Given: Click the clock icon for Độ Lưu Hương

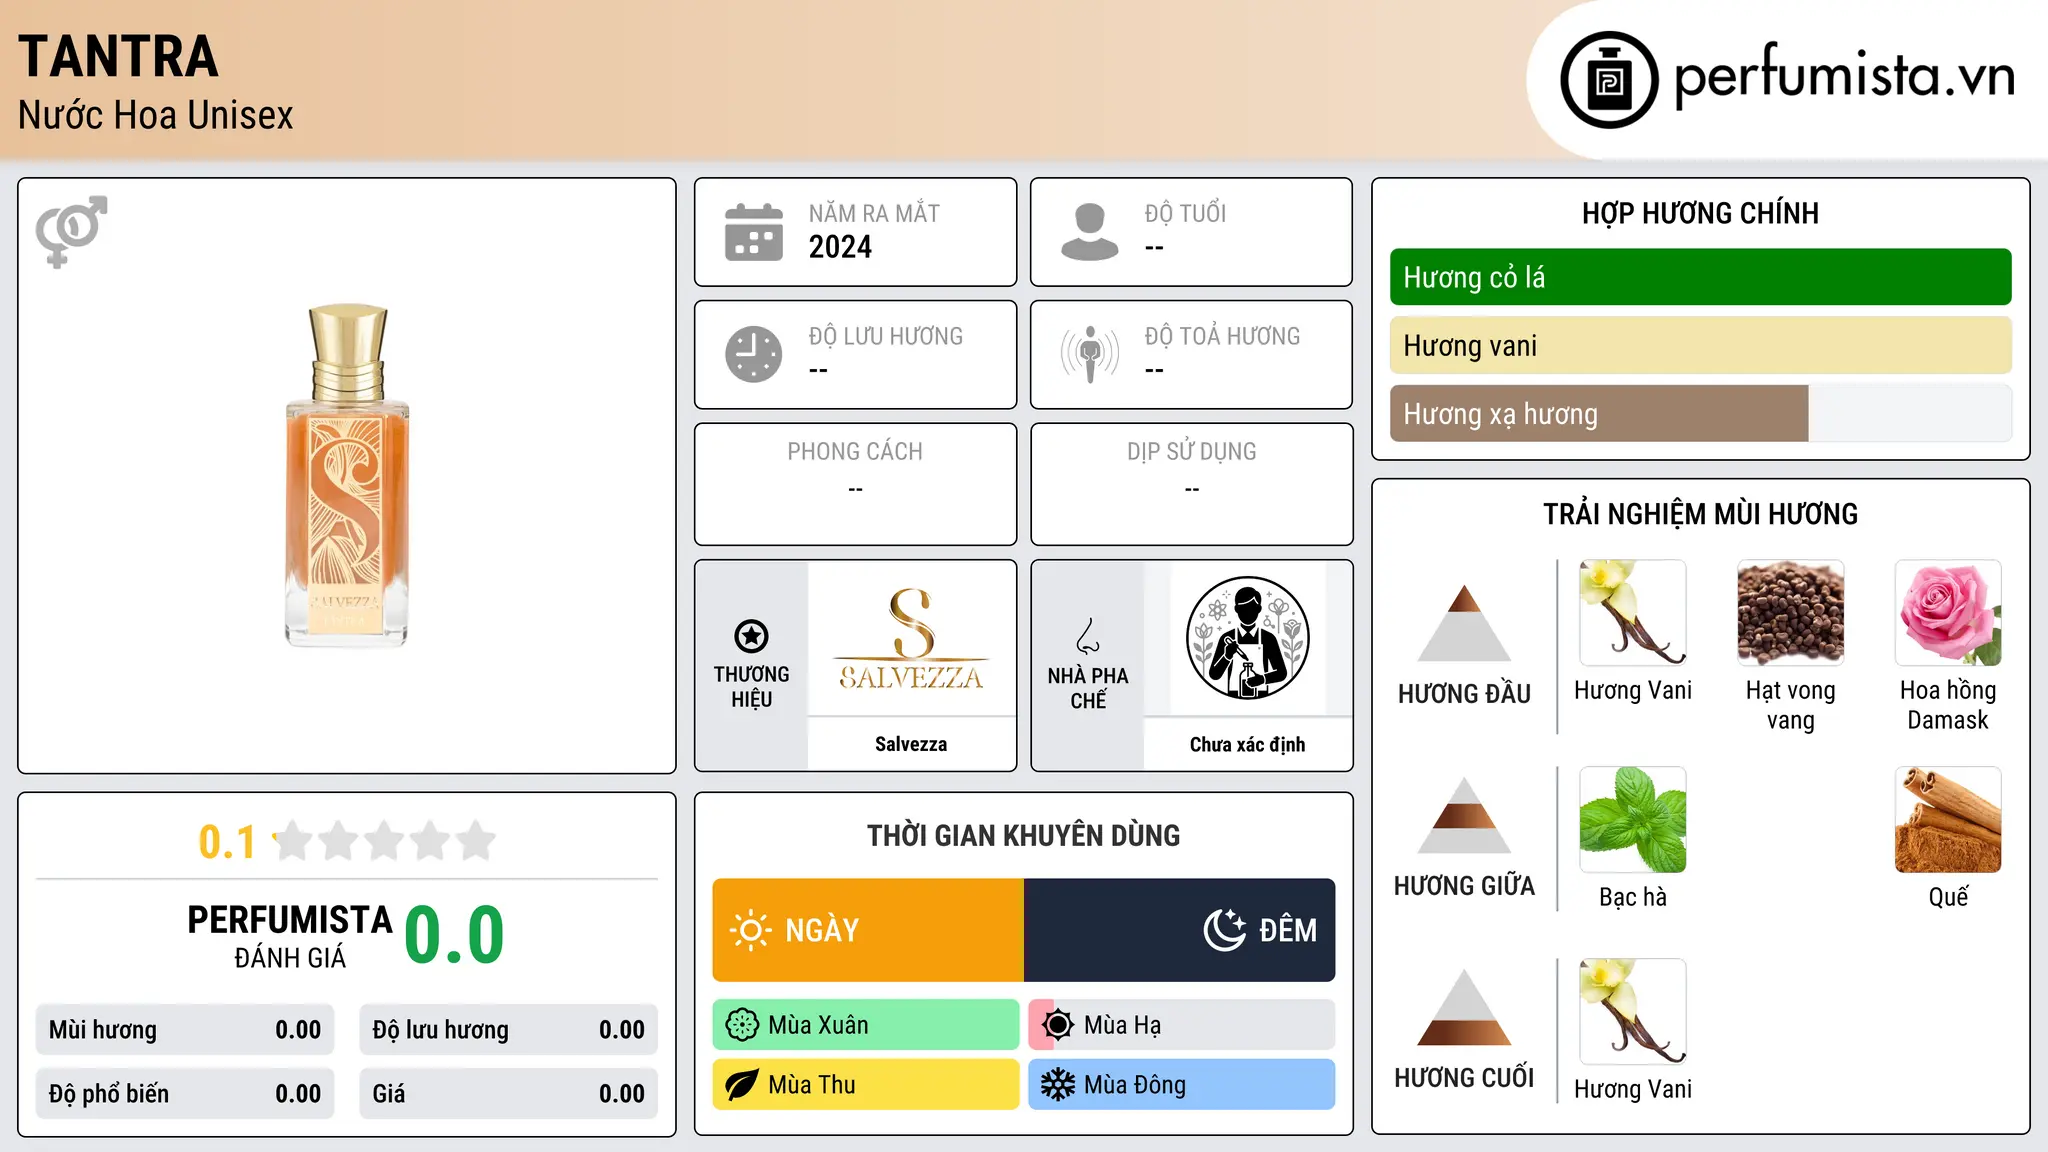Looking at the screenshot, I should click(754, 354).
